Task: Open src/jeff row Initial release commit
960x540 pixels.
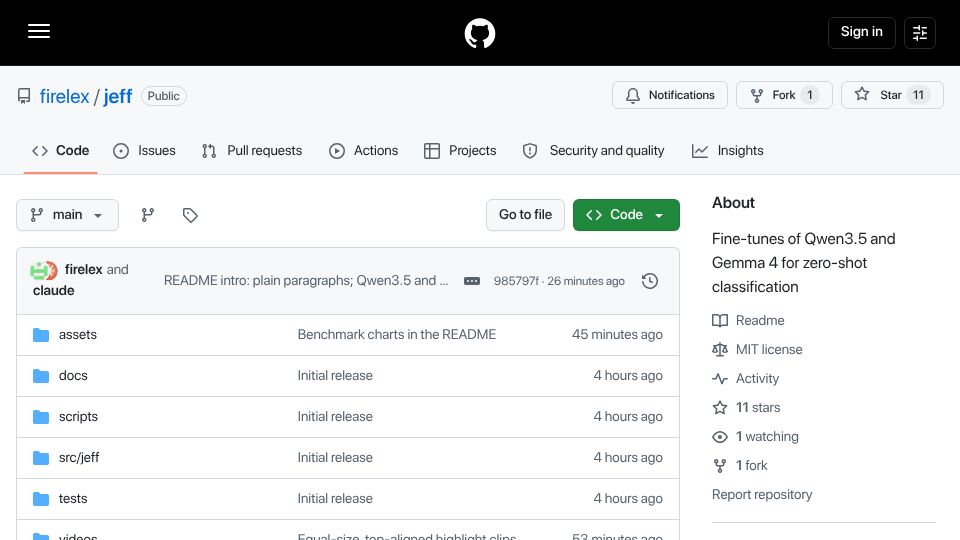Action: [x=335, y=457]
